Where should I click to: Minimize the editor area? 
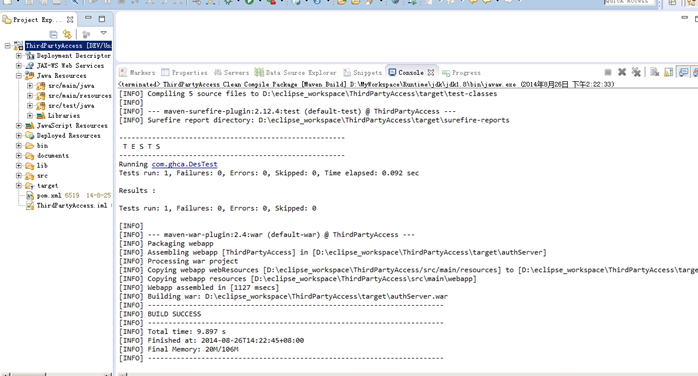685,18
